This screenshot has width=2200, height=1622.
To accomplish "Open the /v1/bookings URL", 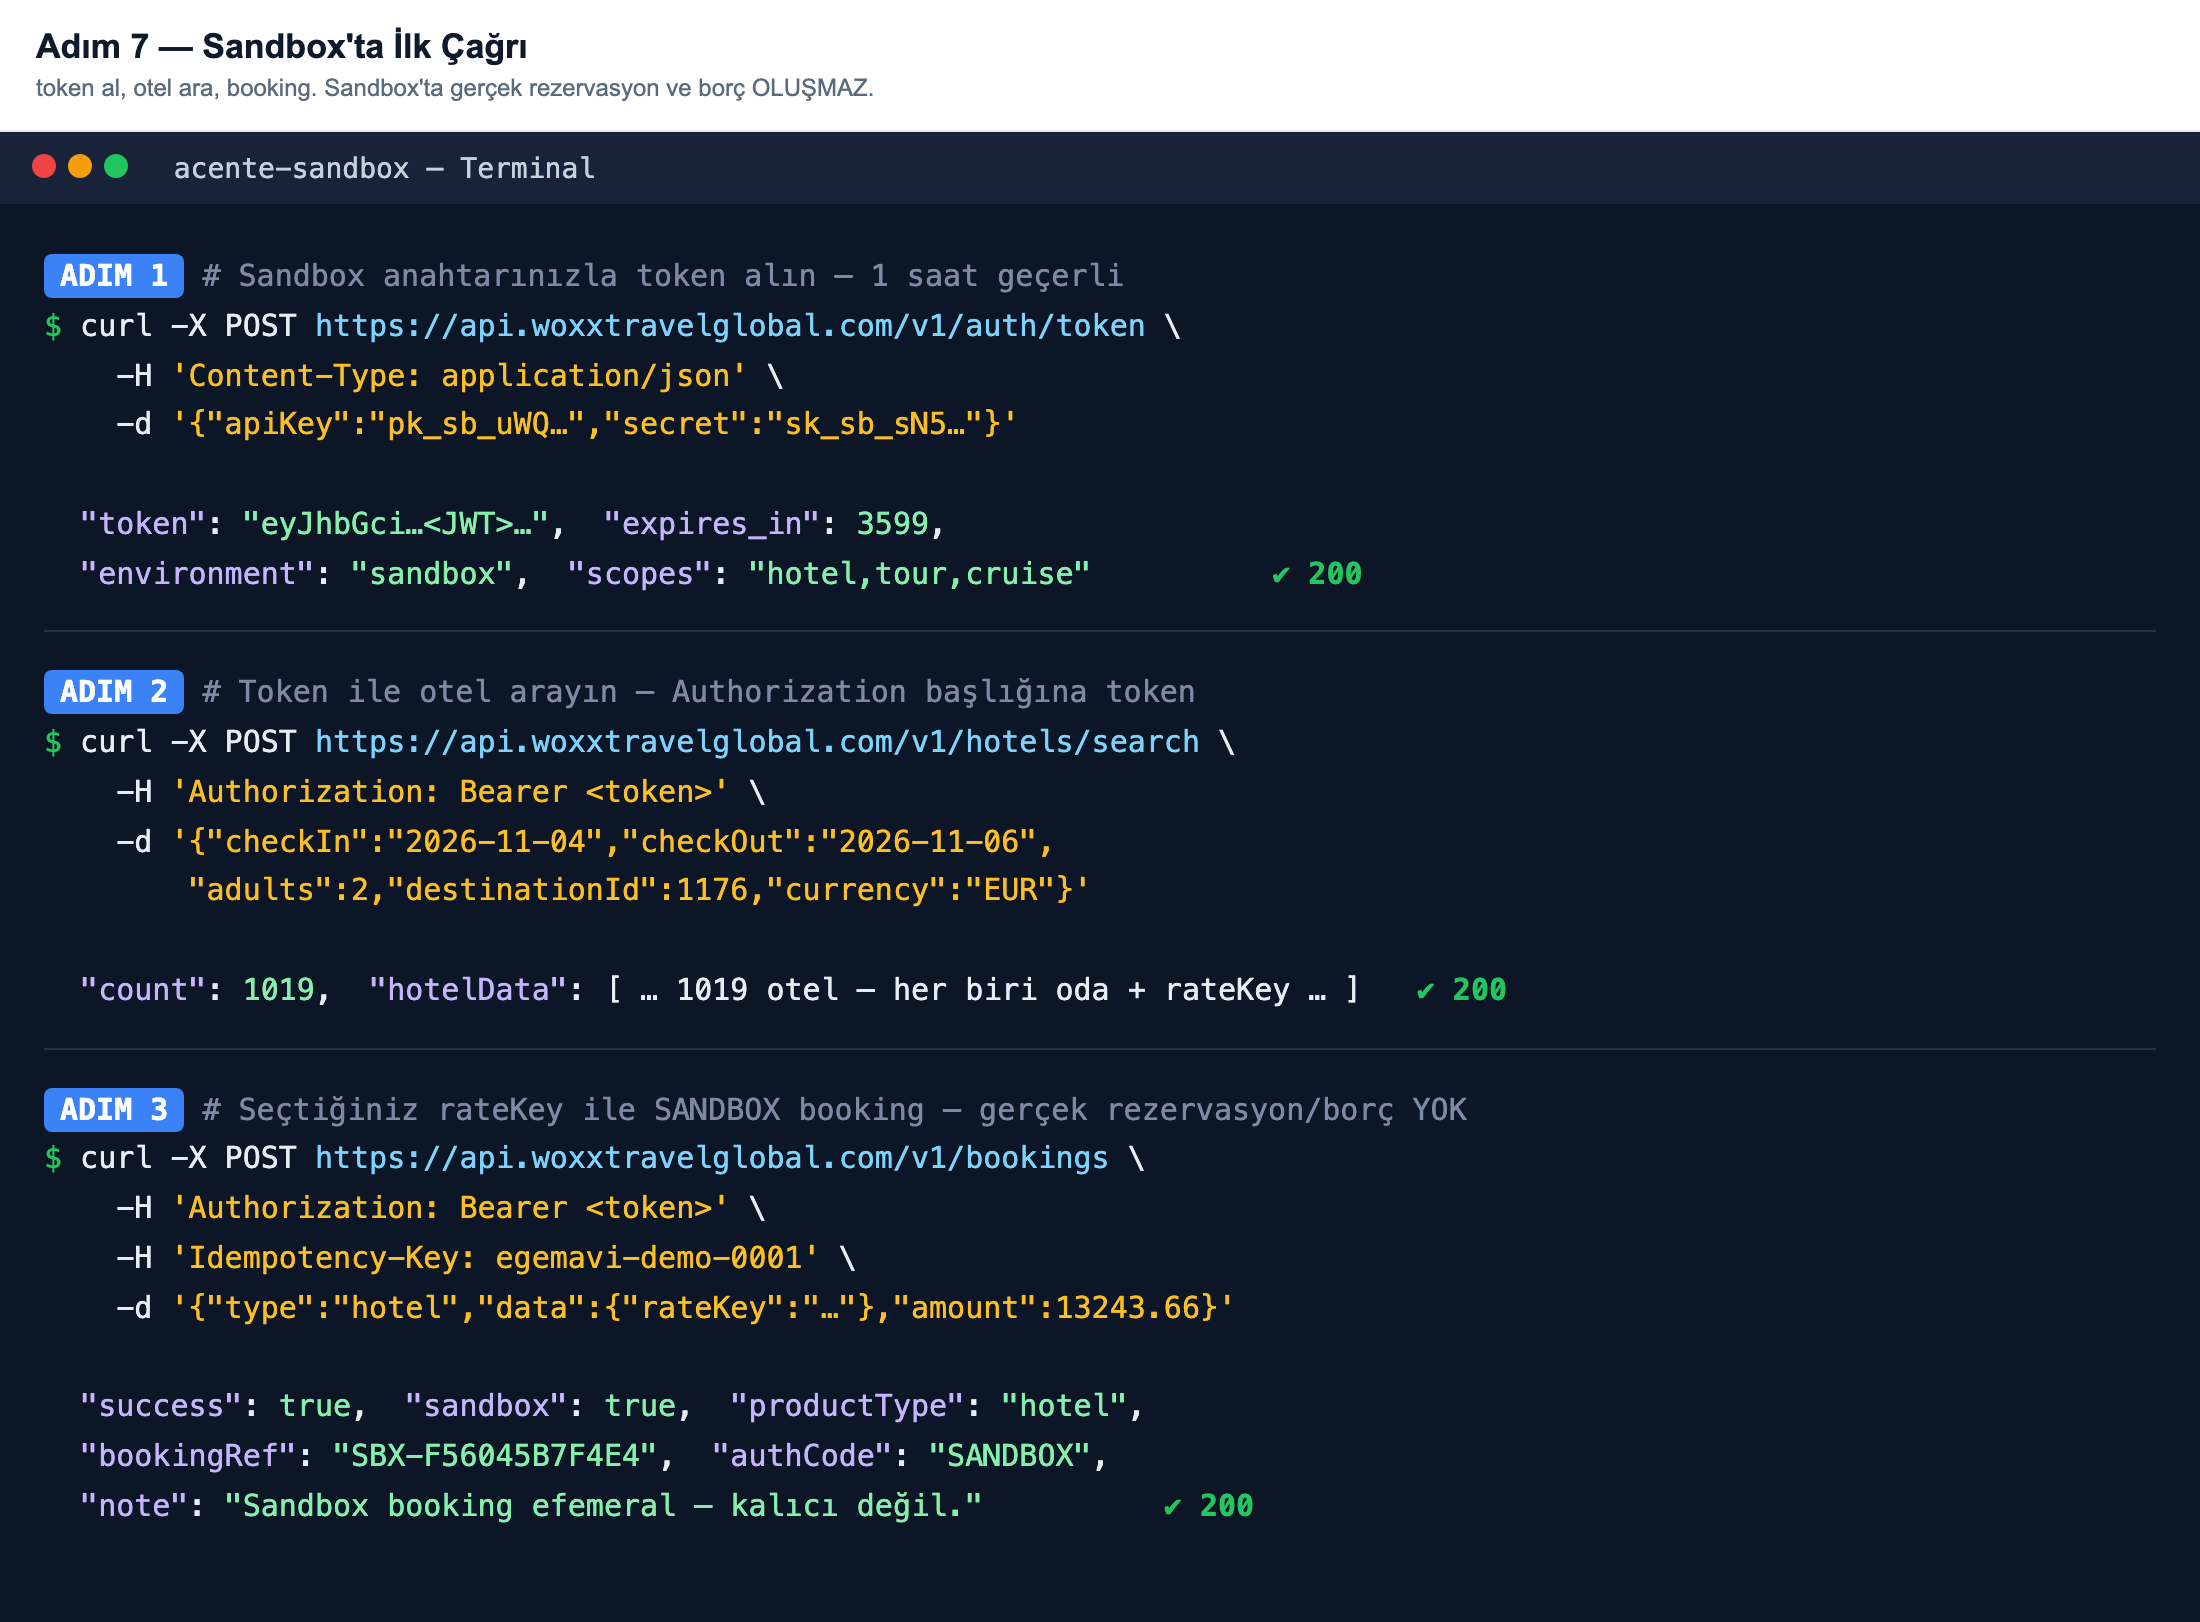I will [x=712, y=1158].
